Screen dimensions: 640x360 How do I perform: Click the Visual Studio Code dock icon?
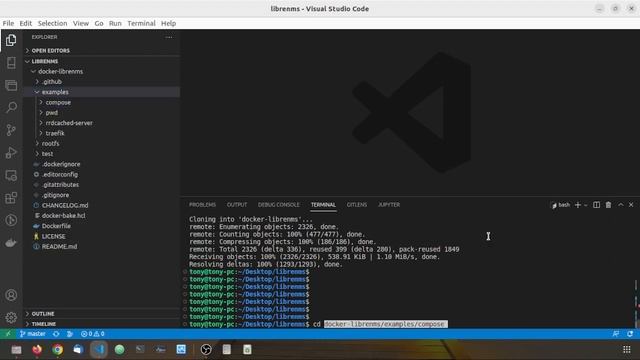tap(99, 349)
